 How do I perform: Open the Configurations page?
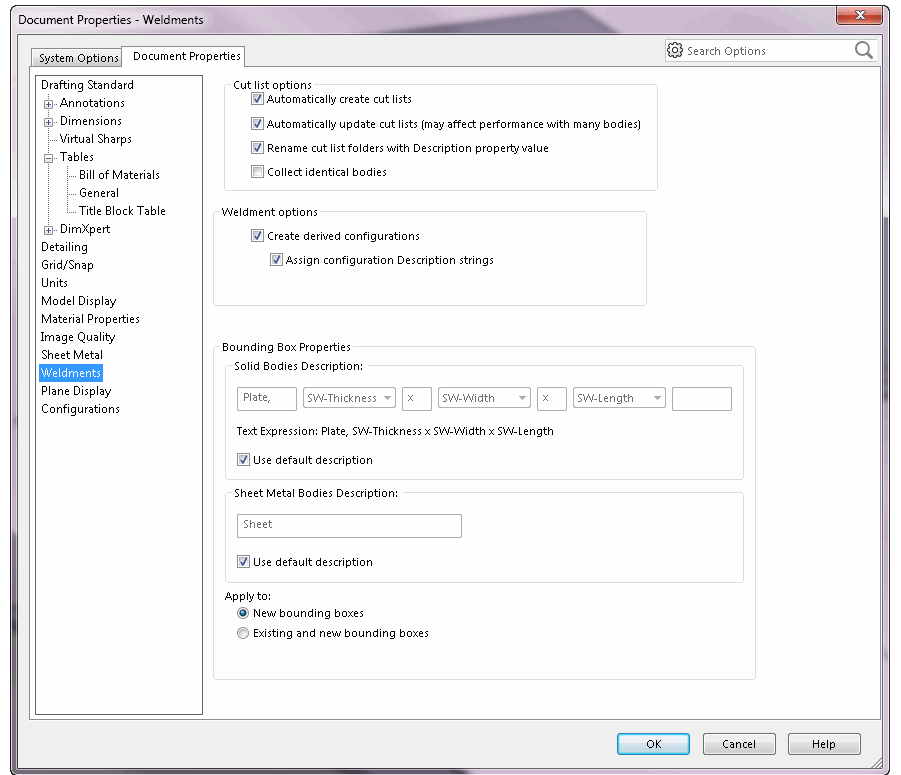[80, 409]
